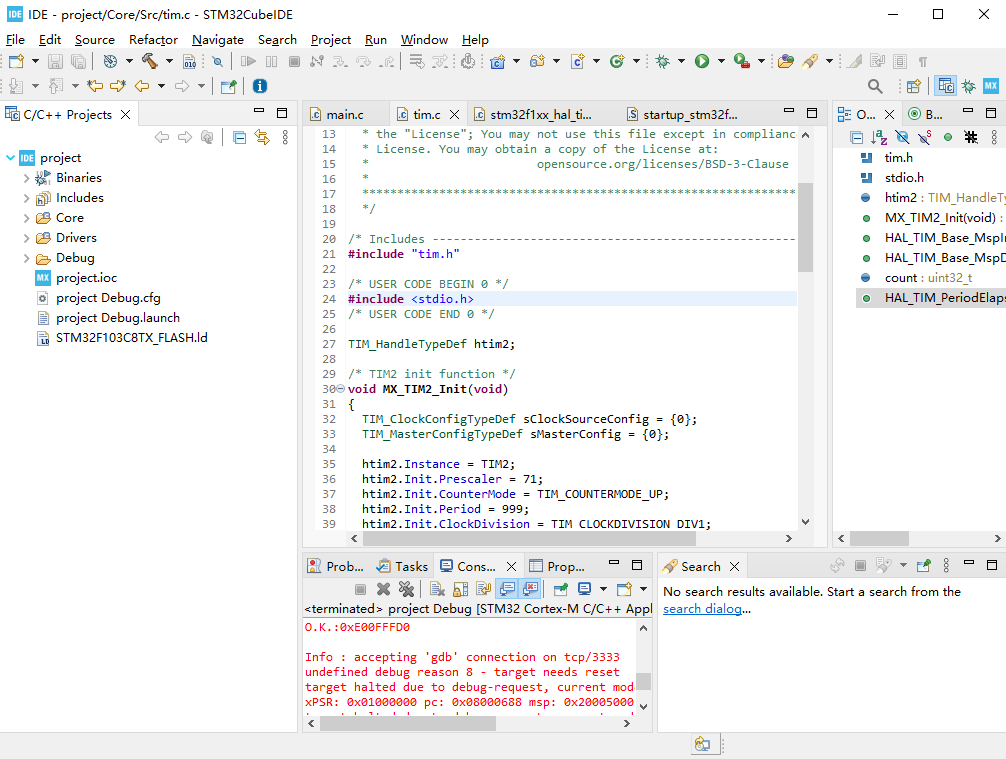The height and width of the screenshot is (759, 1006).
Task: Click the Pin Console icon
Action: tap(561, 589)
